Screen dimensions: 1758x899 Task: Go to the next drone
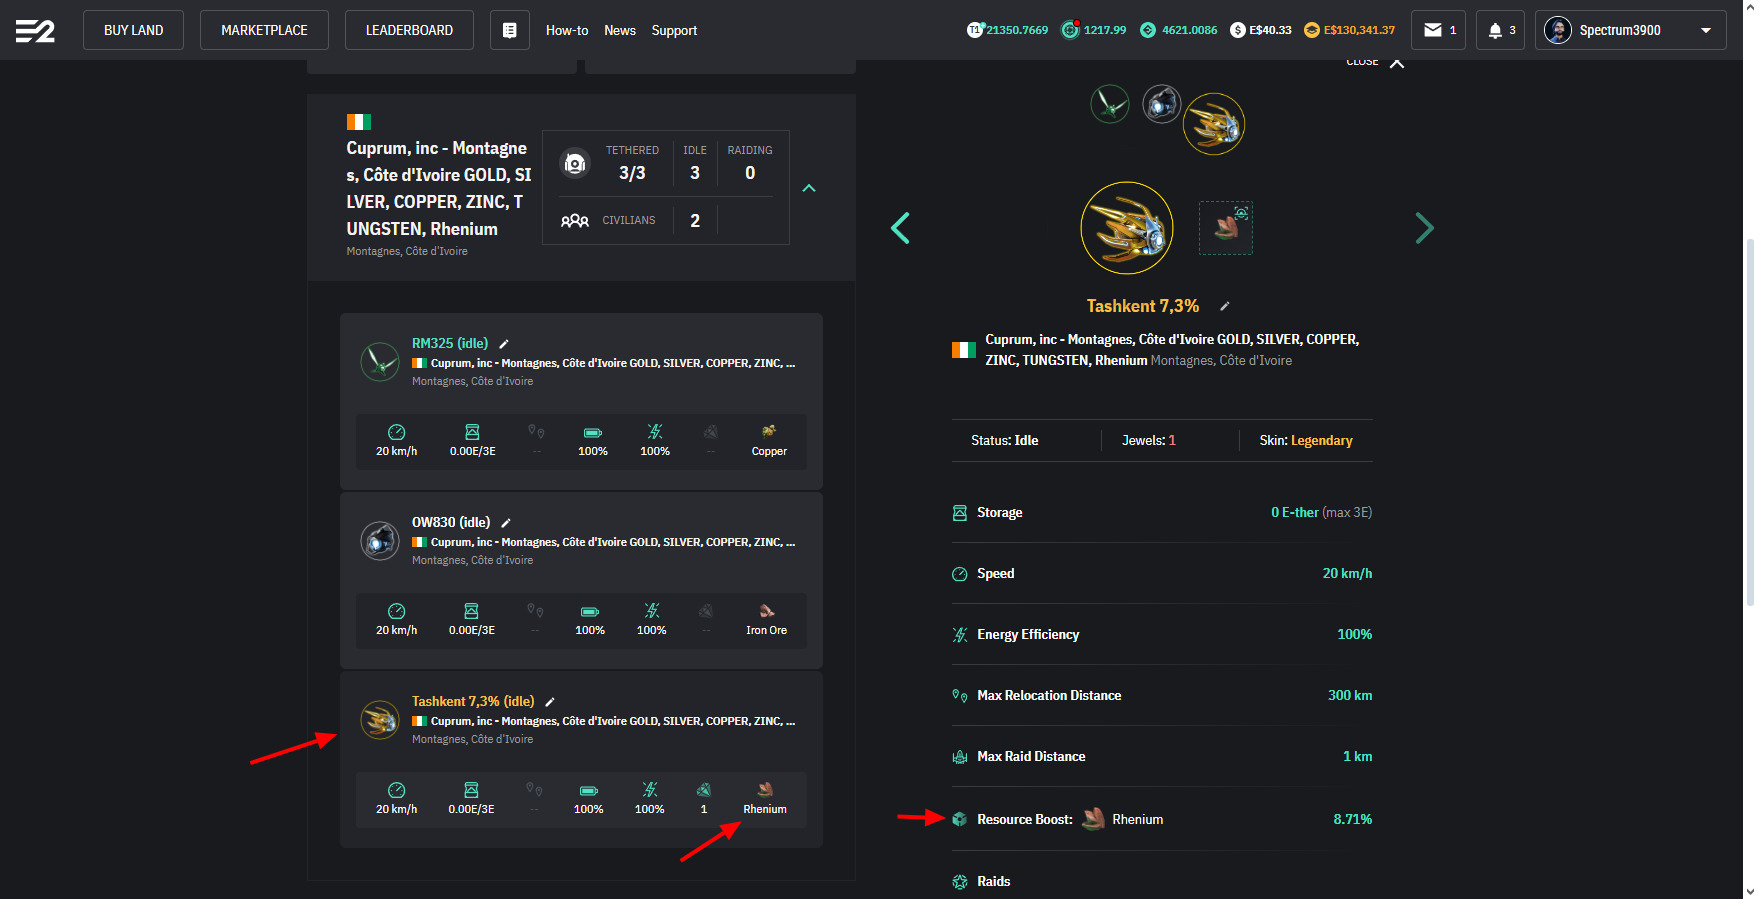[x=1424, y=228]
